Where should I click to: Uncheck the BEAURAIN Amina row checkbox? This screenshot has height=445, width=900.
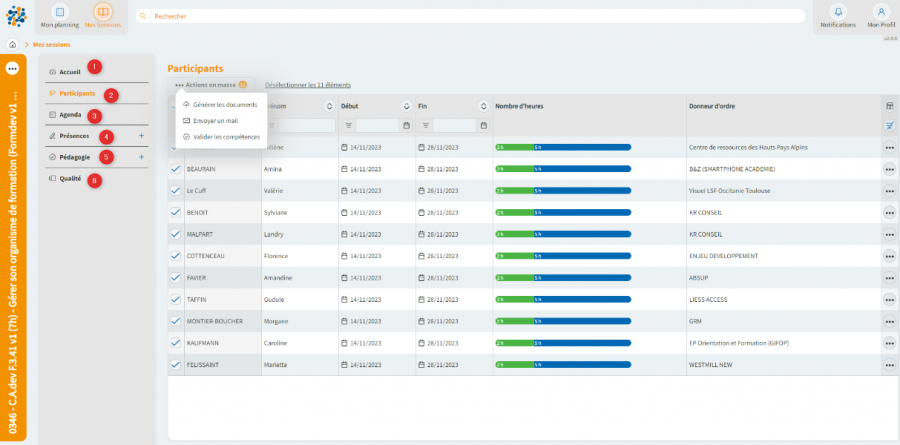[x=176, y=169]
